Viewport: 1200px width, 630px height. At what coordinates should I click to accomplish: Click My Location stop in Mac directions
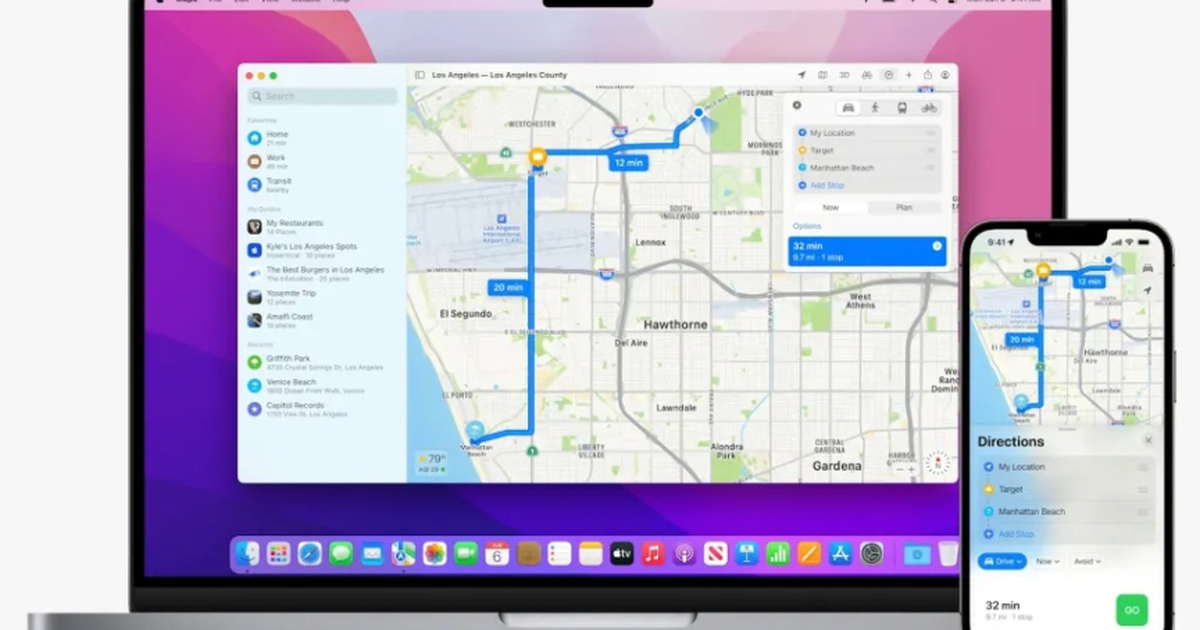coord(867,133)
